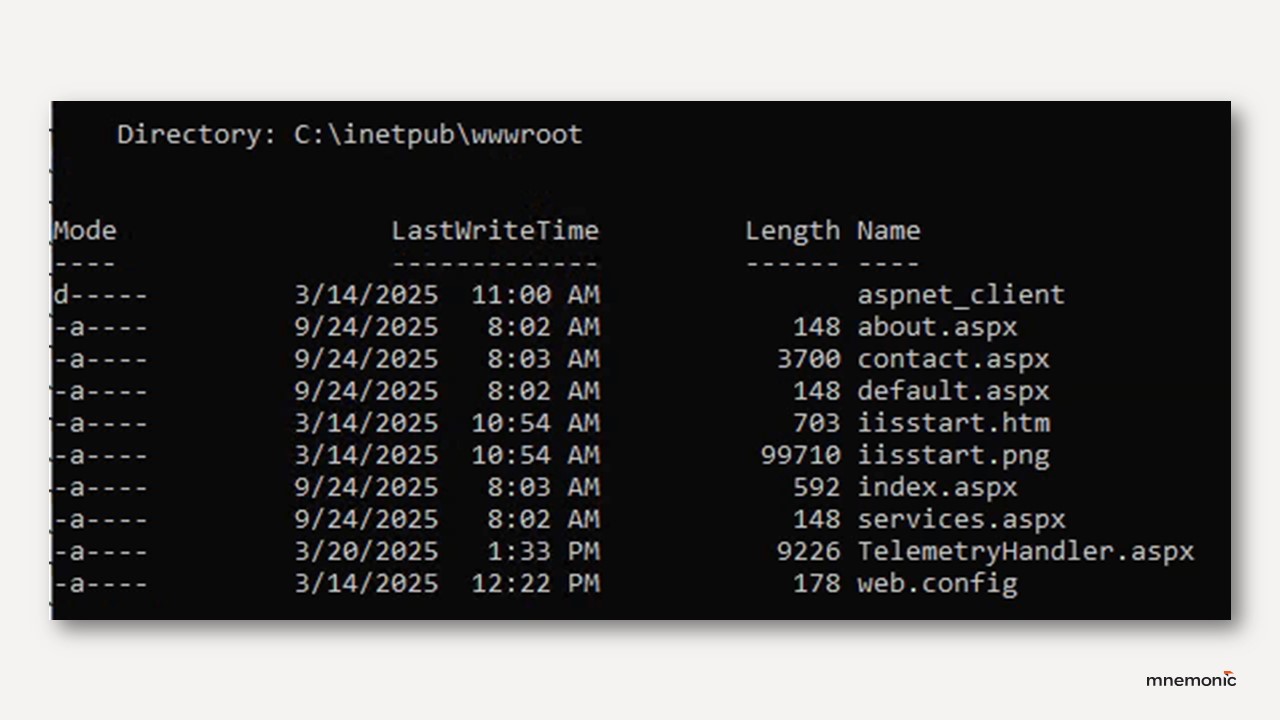Screen dimensions: 1280x720
Task: Click the 9226 file length value
Action: tap(808, 551)
